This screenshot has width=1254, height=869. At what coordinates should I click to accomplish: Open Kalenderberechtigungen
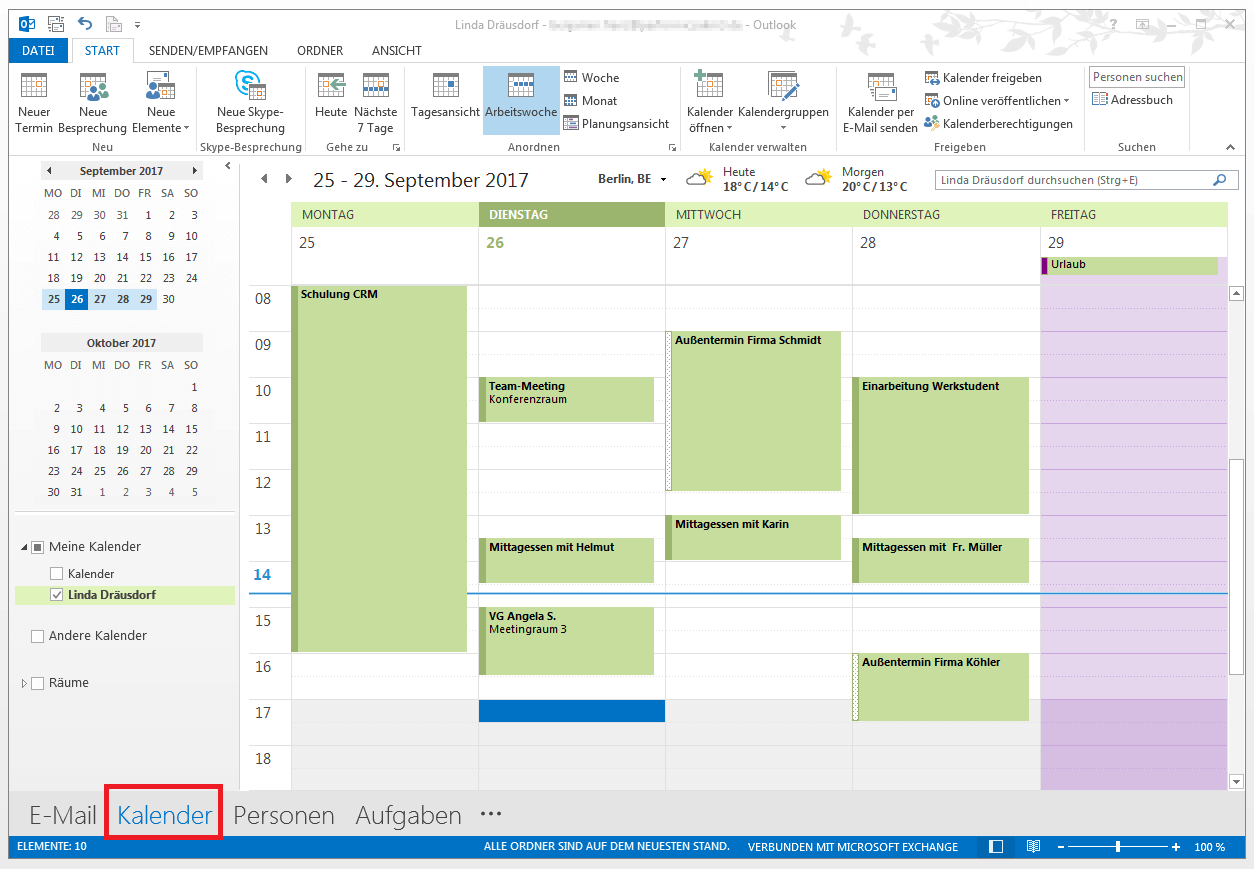(999, 124)
